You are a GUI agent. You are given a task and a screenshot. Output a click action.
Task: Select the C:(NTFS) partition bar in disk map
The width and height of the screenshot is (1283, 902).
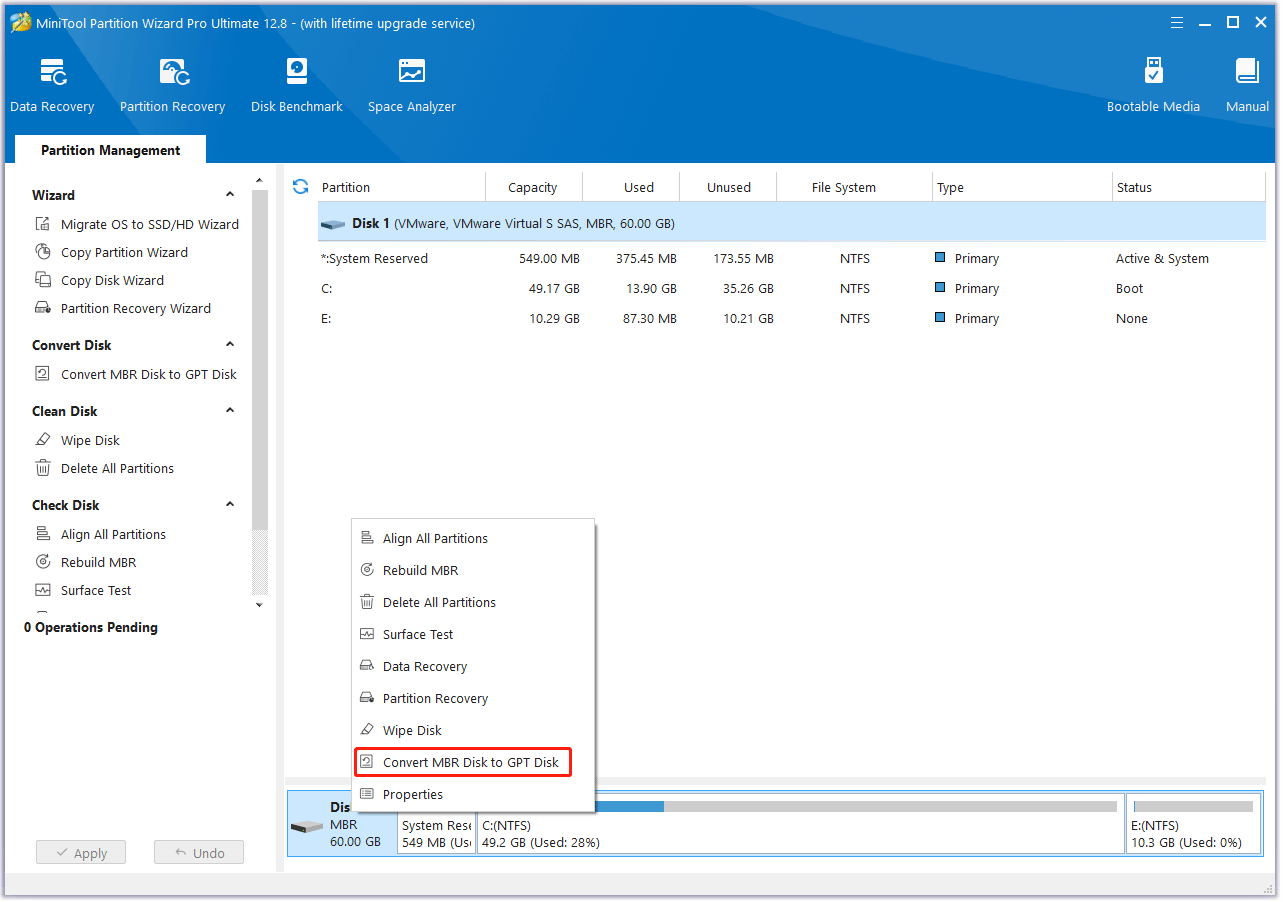tap(800, 824)
